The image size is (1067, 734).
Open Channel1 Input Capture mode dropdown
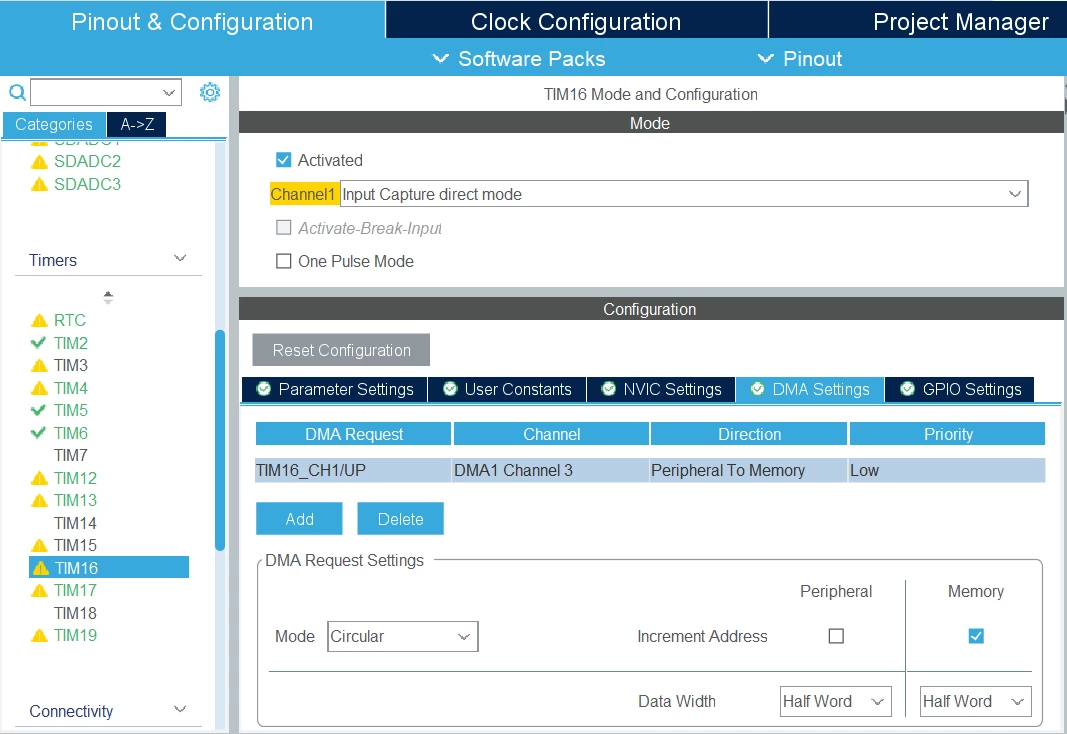tap(684, 194)
